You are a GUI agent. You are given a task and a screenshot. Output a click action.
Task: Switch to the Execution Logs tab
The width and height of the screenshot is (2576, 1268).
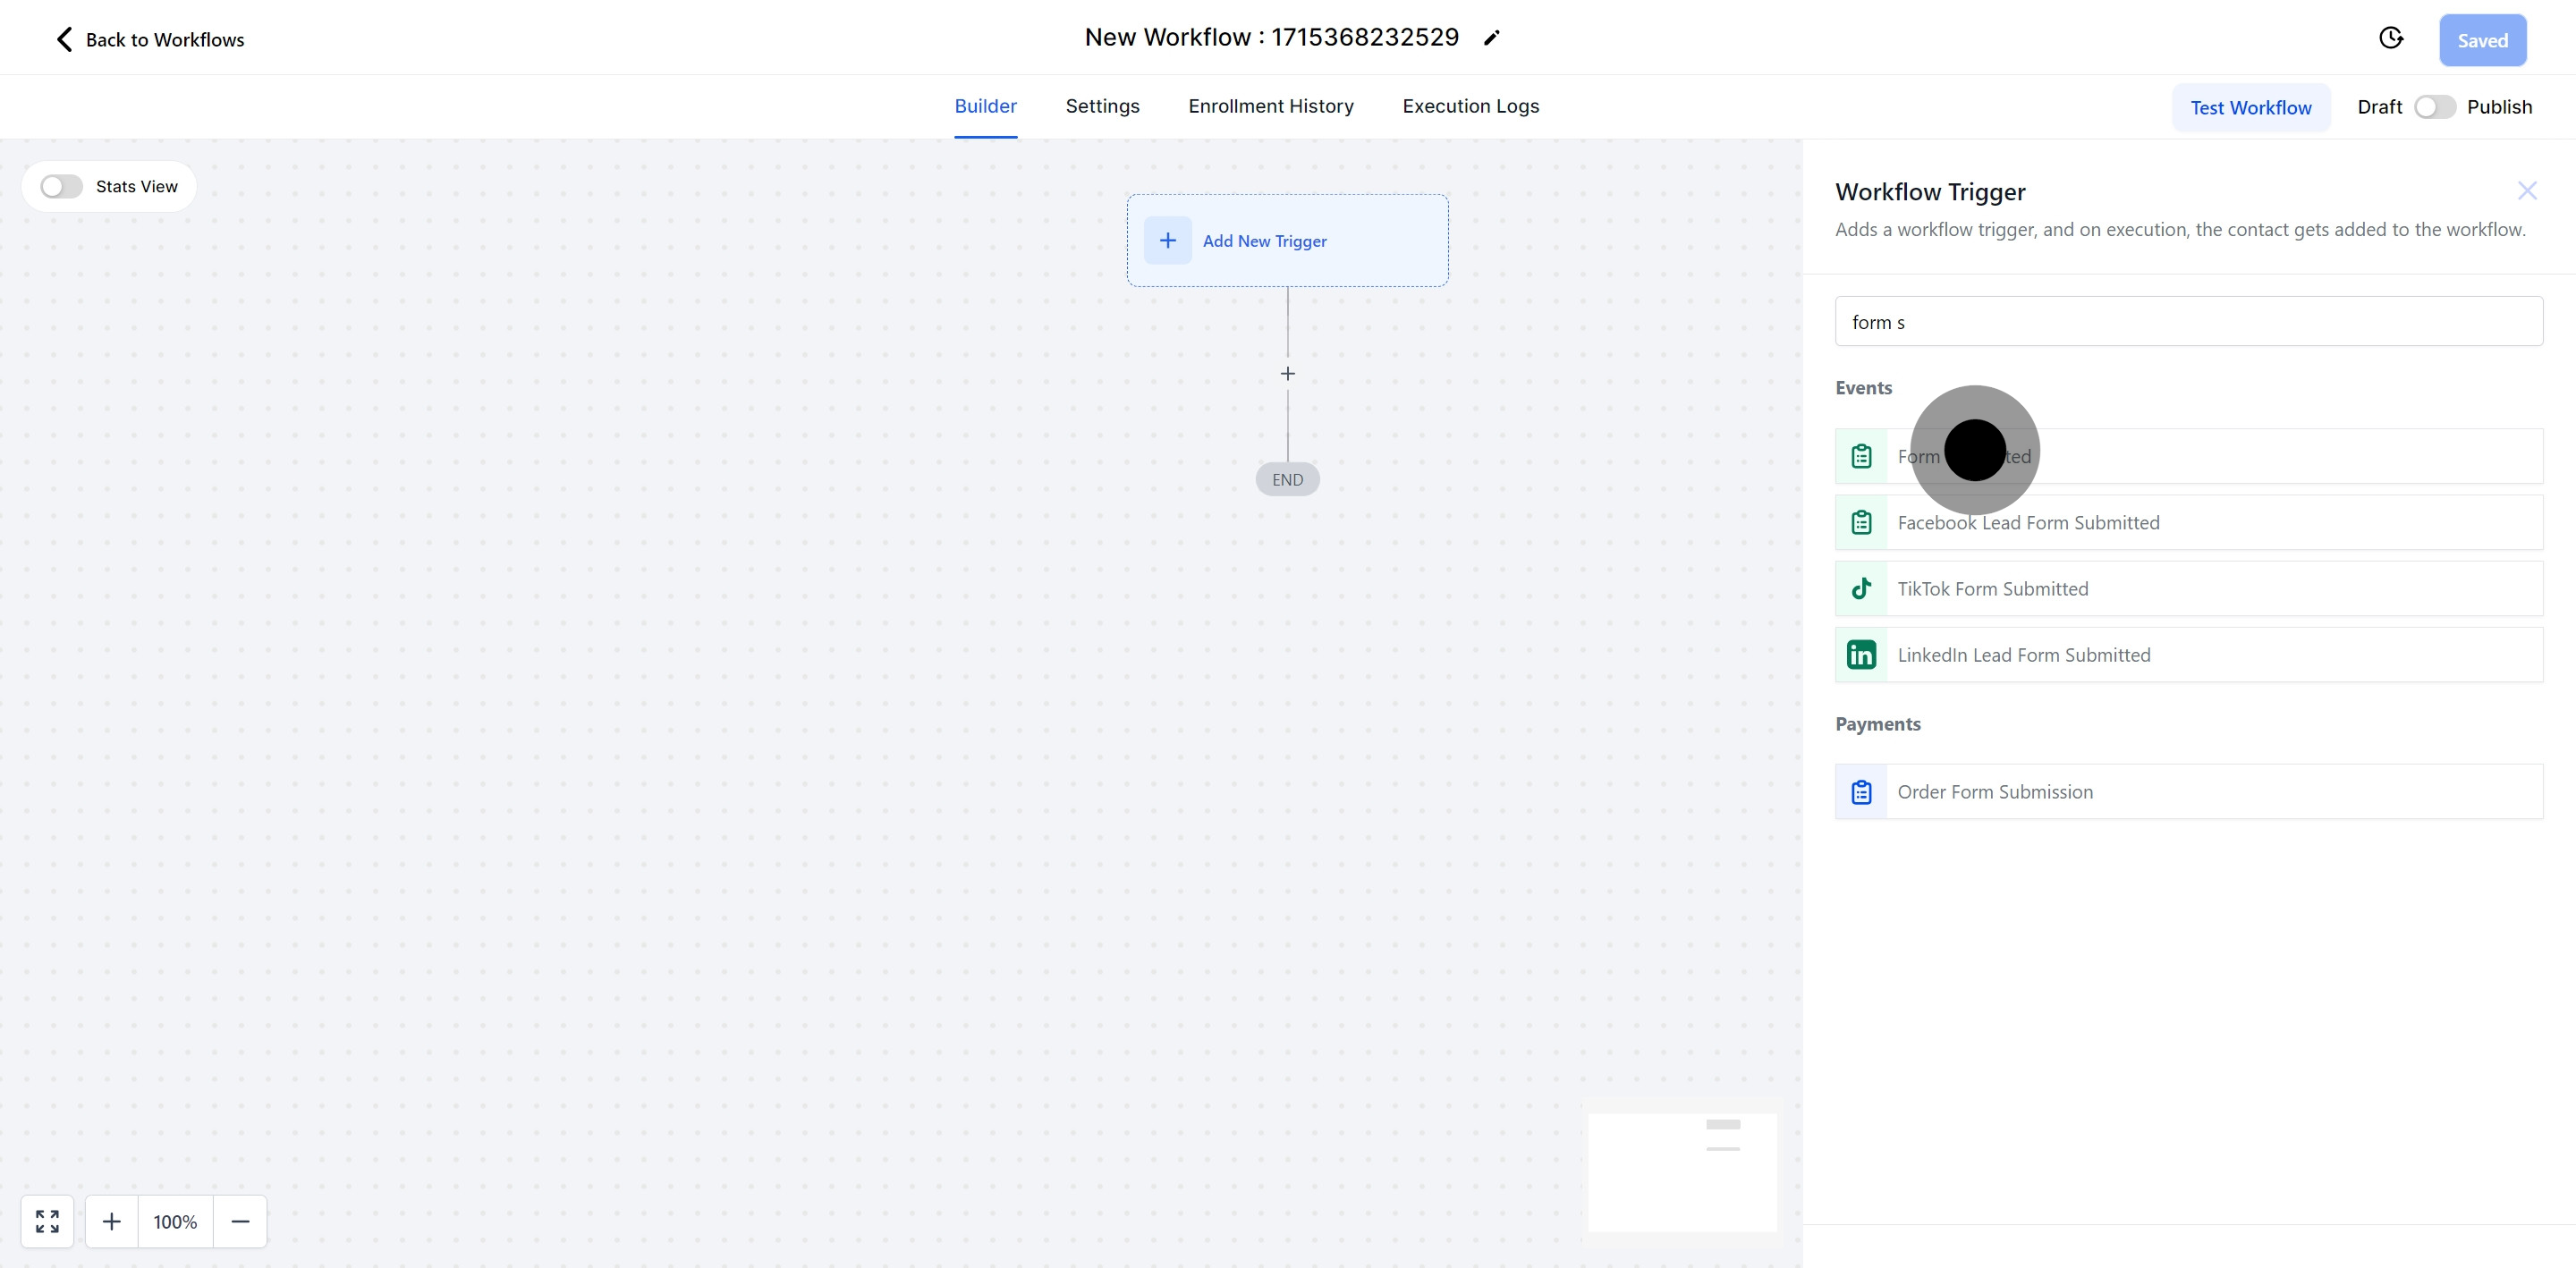[x=1469, y=106]
